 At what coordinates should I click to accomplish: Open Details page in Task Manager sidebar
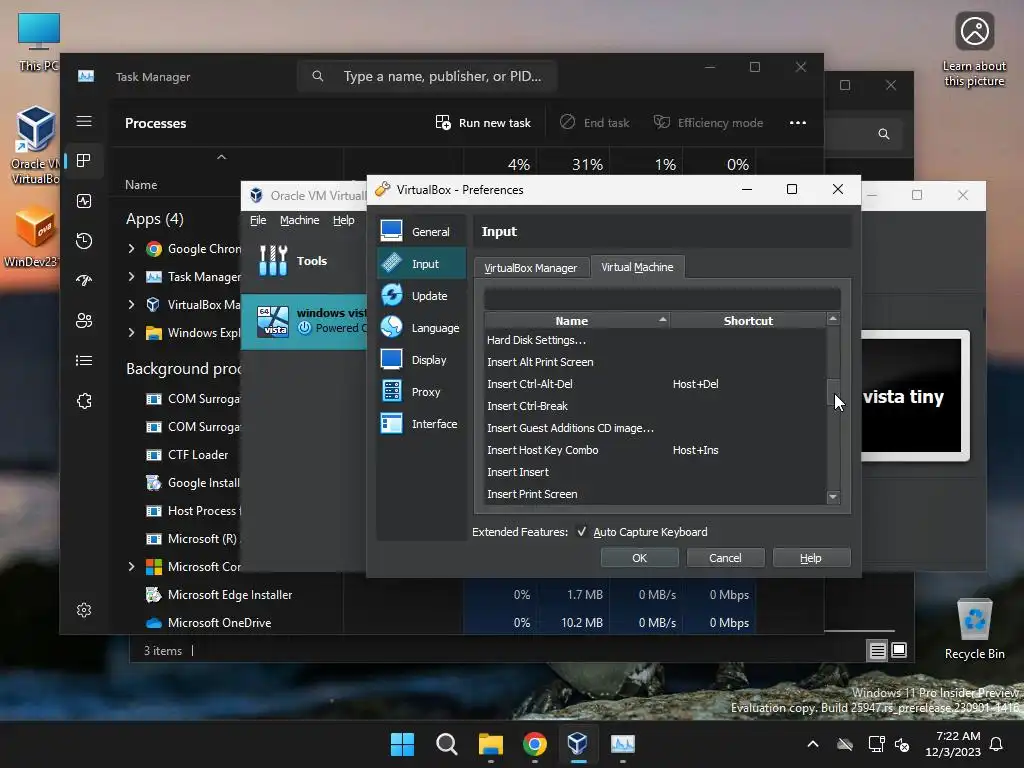[x=84, y=360]
